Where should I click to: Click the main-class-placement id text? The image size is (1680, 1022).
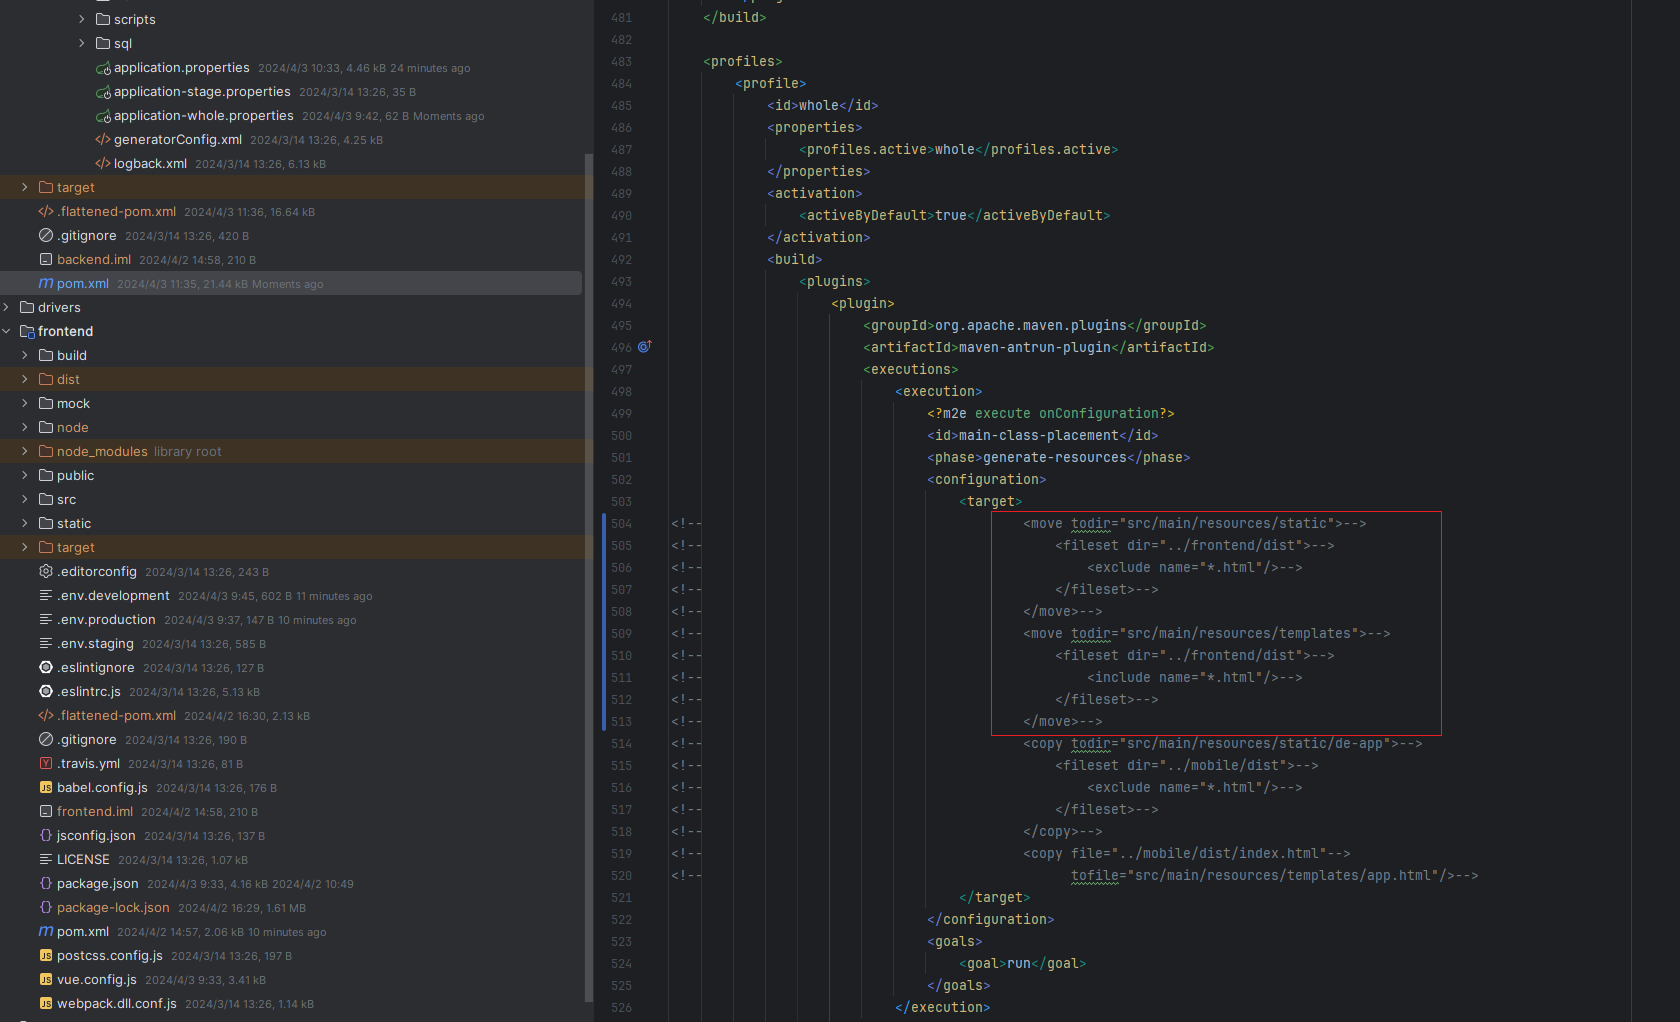point(1039,435)
